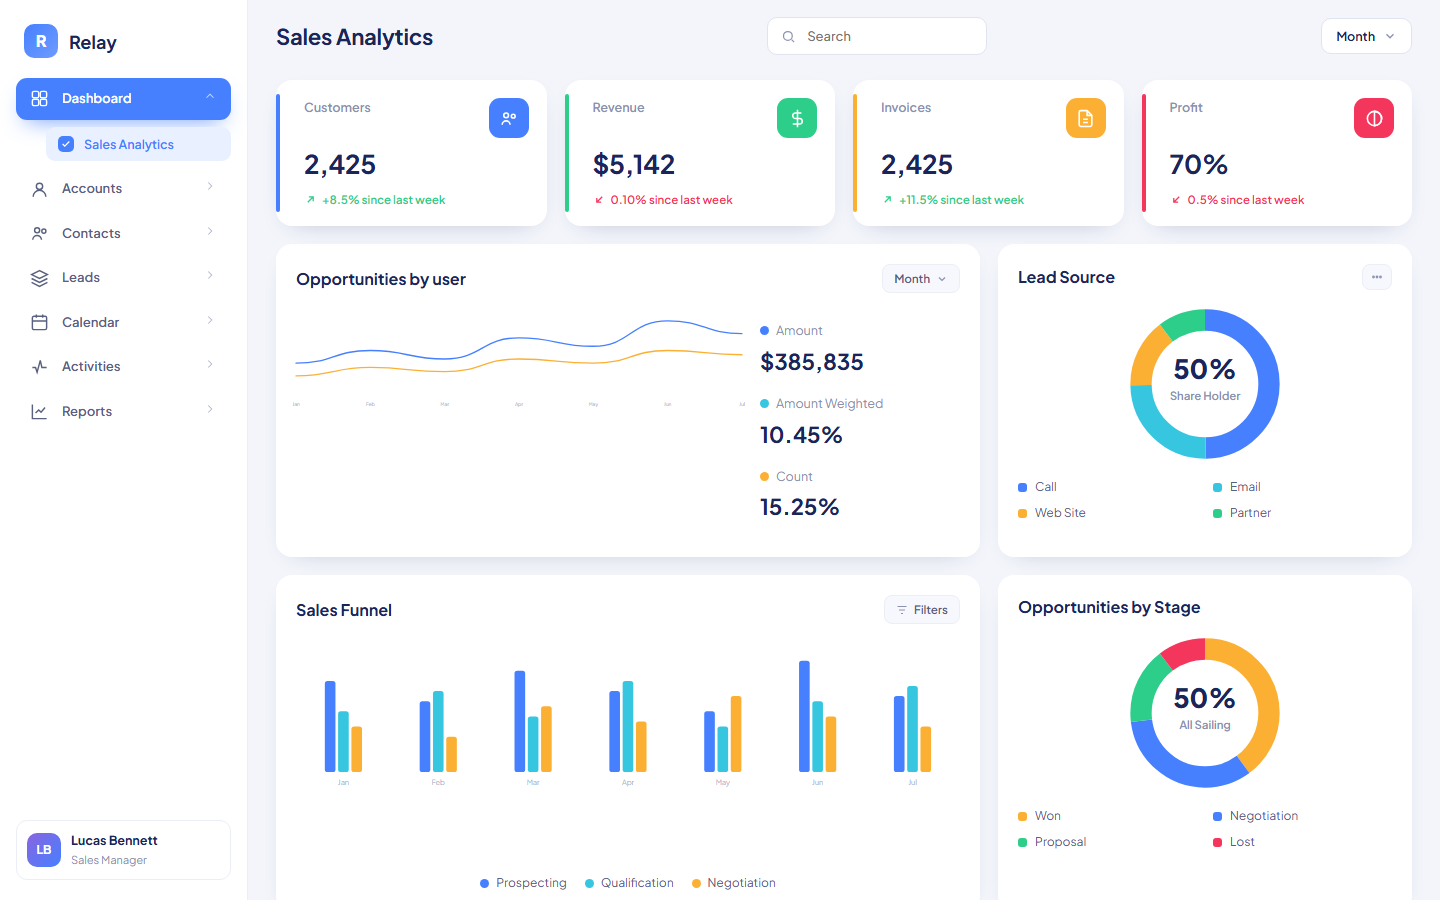This screenshot has height=900, width=1440.
Task: Click Revenue downward trend arrow
Action: tap(599, 200)
